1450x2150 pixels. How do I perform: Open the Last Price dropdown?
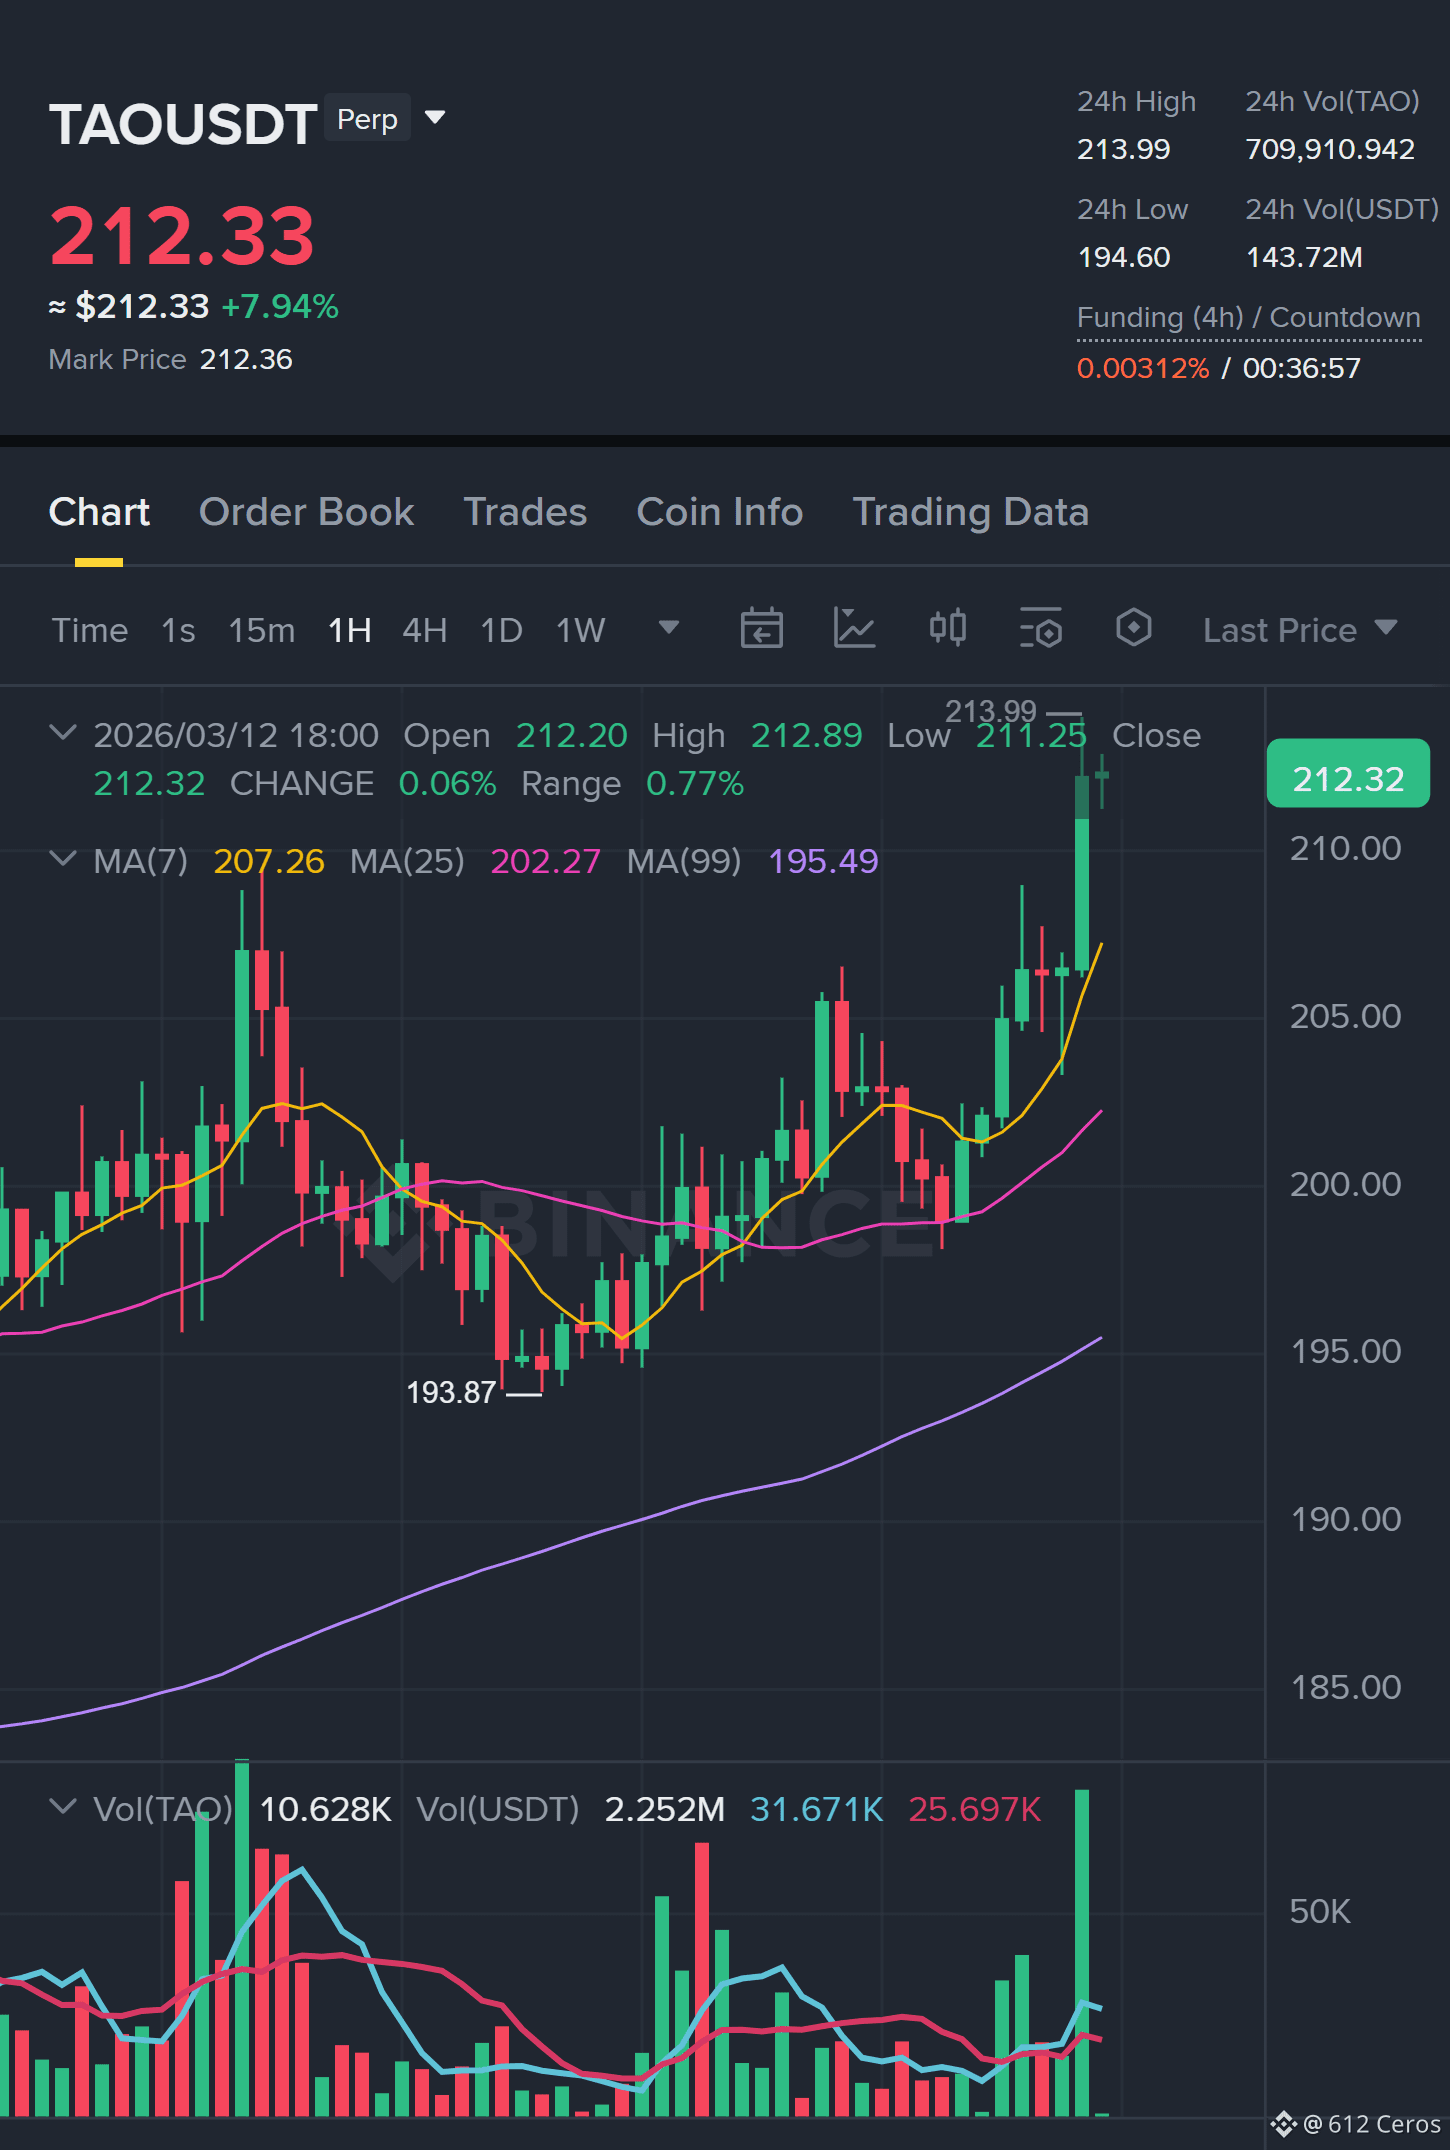[1299, 630]
